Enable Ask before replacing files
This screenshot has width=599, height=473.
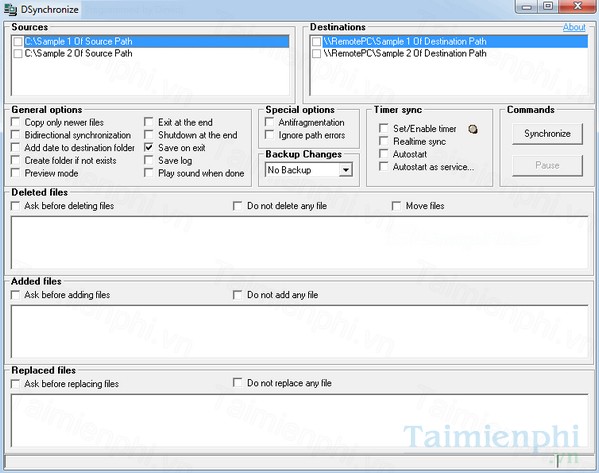tap(16, 384)
